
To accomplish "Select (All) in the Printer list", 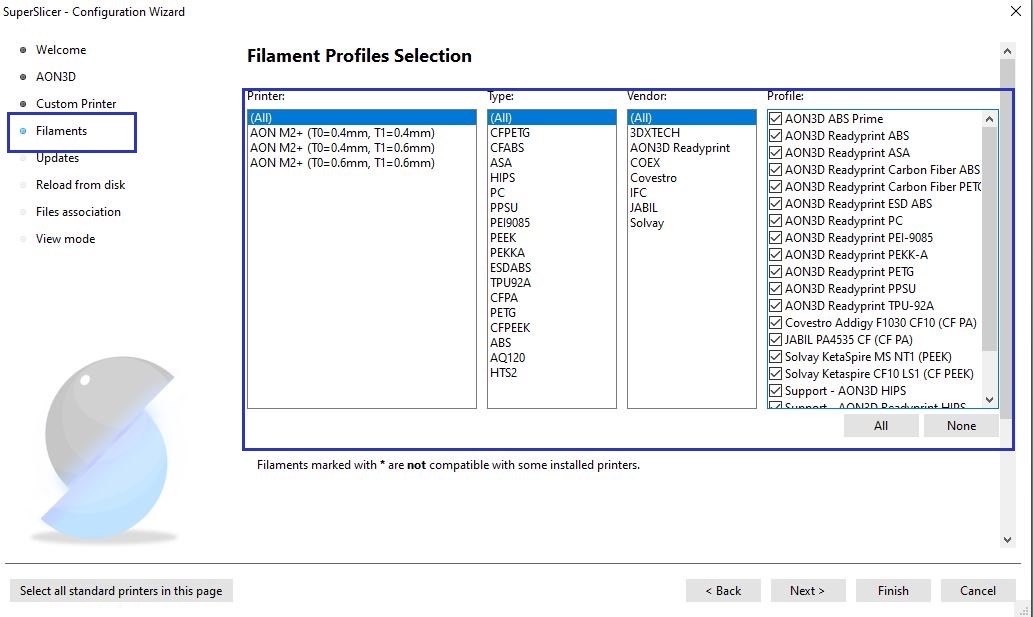I will [362, 118].
